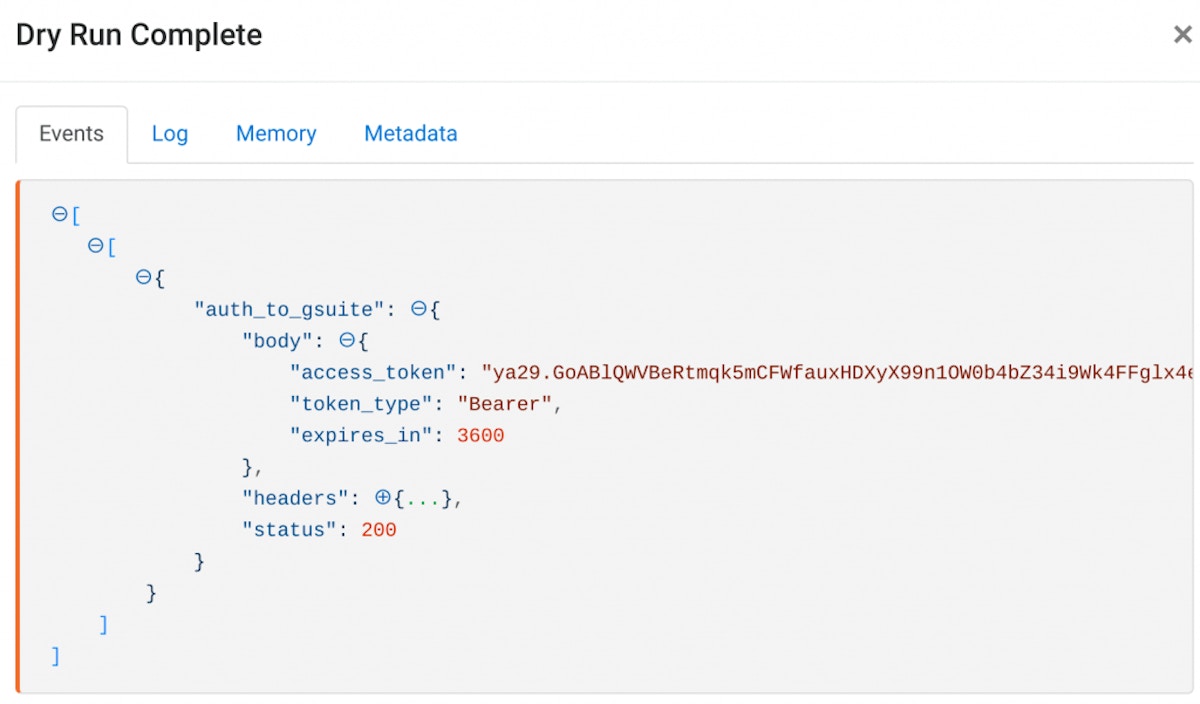Collapse the body object node

pyautogui.click(x=347, y=341)
